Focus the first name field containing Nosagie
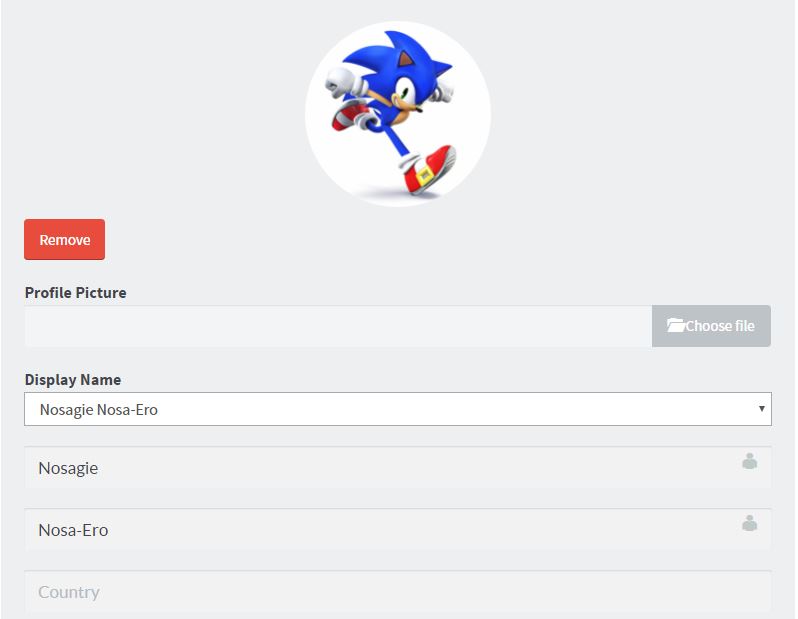This screenshot has height=619, width=798. (x=398, y=468)
